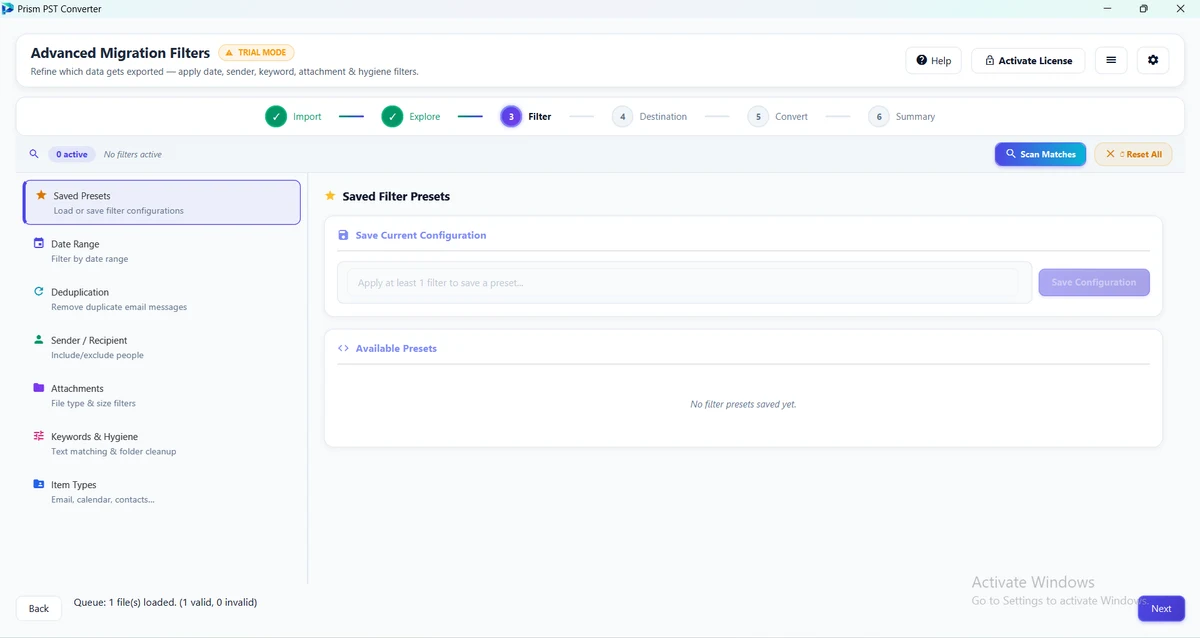Screen dimensions: 1200x638
Task: Click the folder icon for Item Types
Action: [39, 484]
